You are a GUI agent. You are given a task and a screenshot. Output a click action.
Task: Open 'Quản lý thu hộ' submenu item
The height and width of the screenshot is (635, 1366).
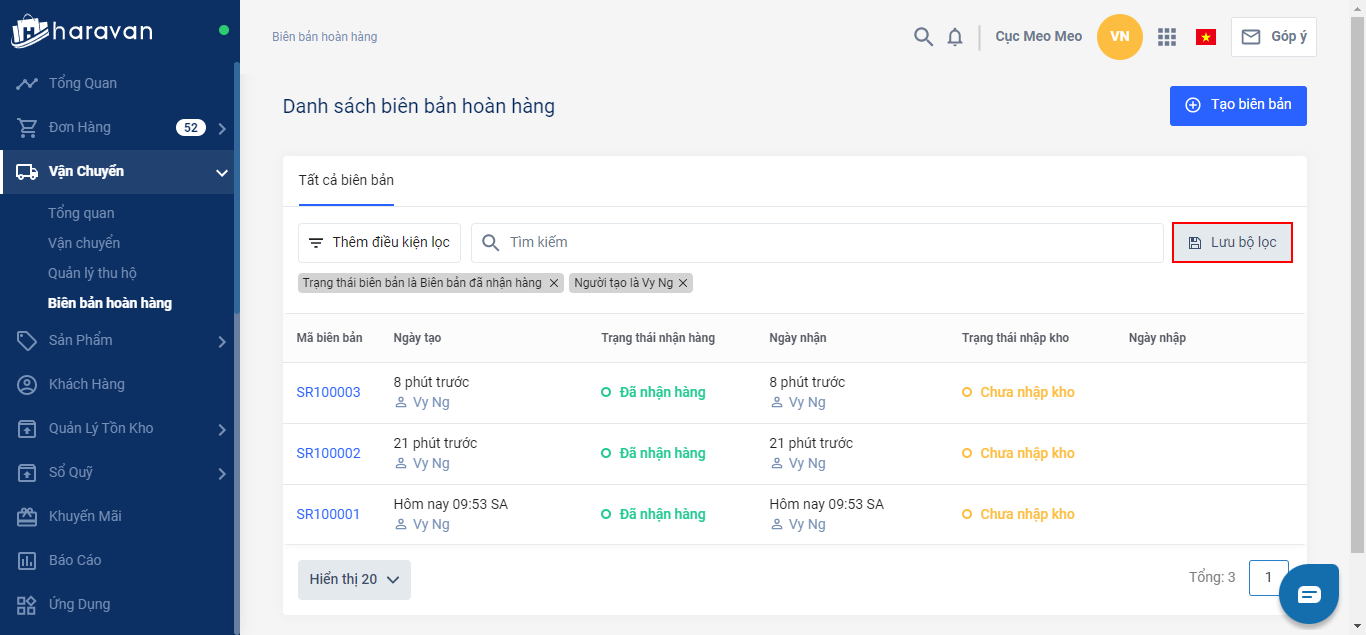pyautogui.click(x=92, y=273)
